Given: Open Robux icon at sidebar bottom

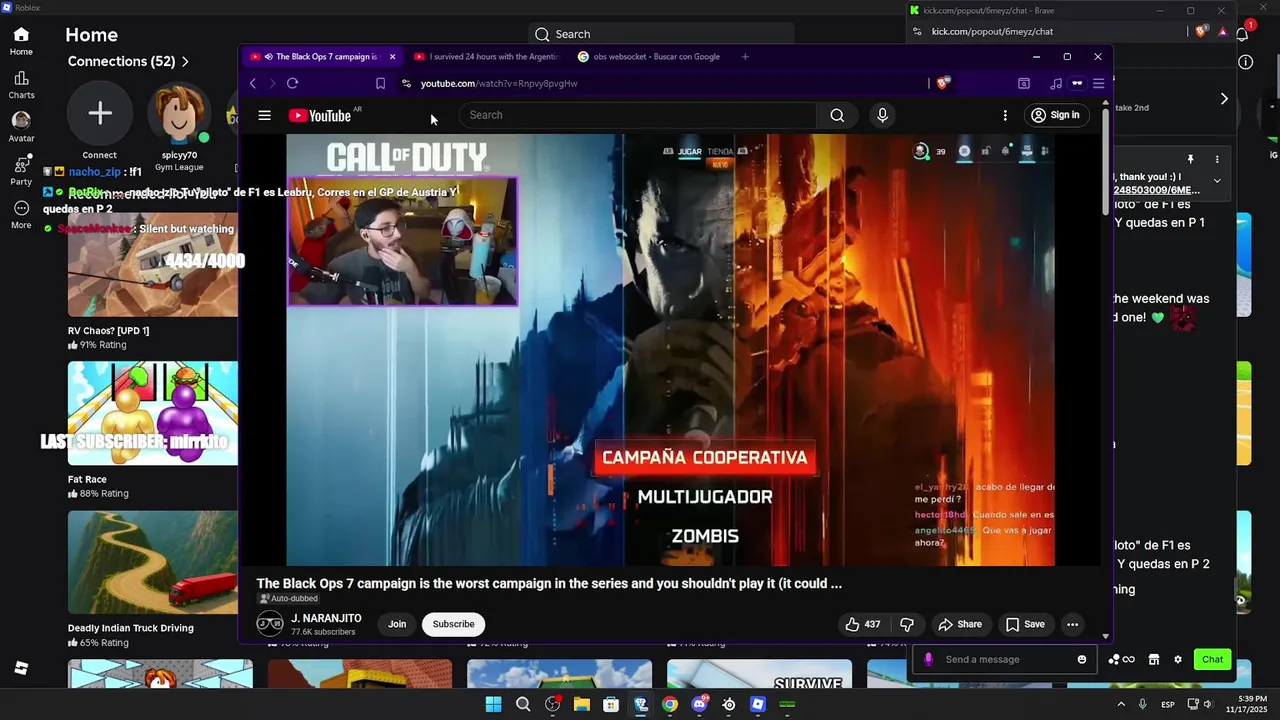Looking at the screenshot, I should coord(21,668).
